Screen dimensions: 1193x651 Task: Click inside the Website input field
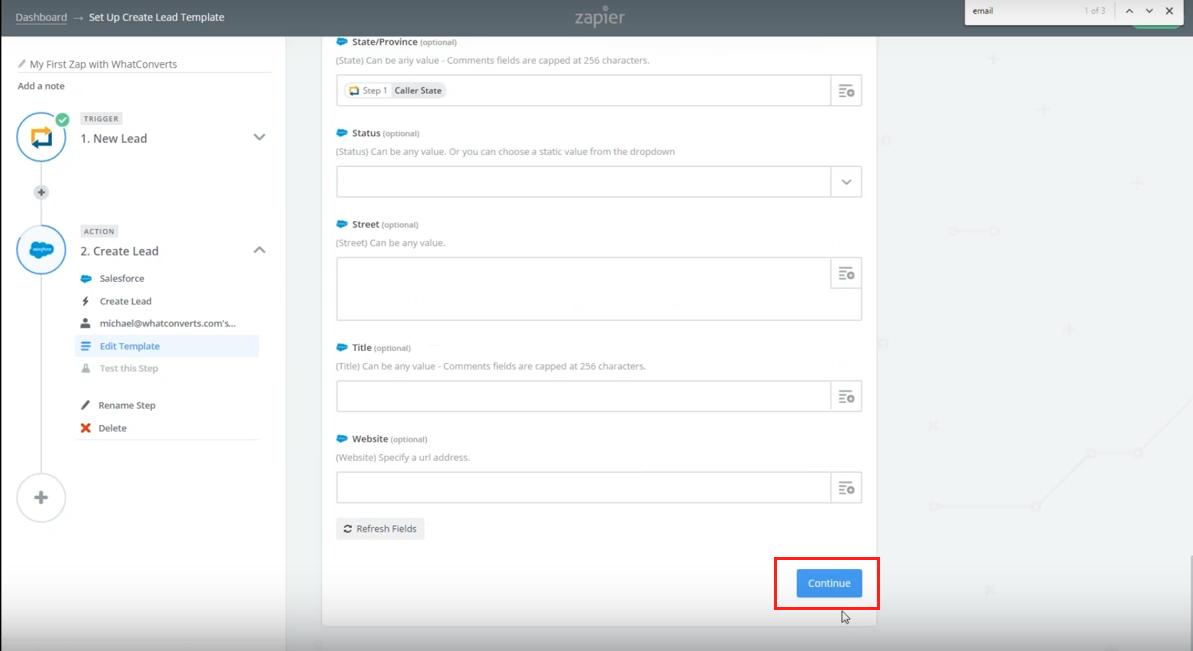click(584, 487)
